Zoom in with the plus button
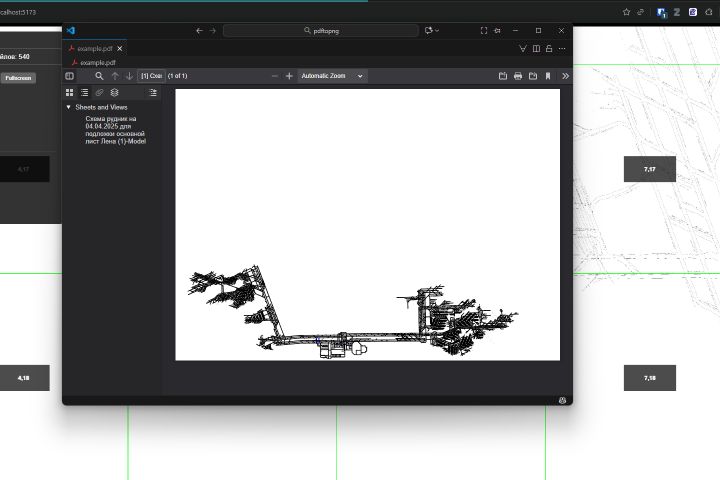Viewport: 720px width, 480px height. pos(289,76)
